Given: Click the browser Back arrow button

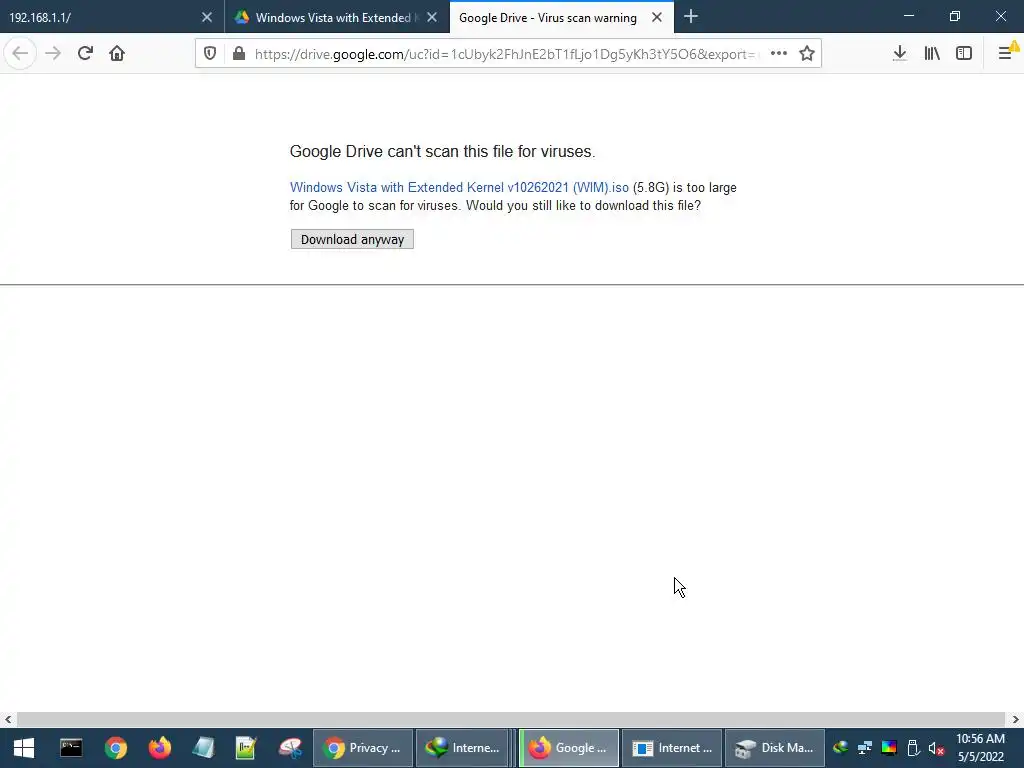Looking at the screenshot, I should pos(20,54).
